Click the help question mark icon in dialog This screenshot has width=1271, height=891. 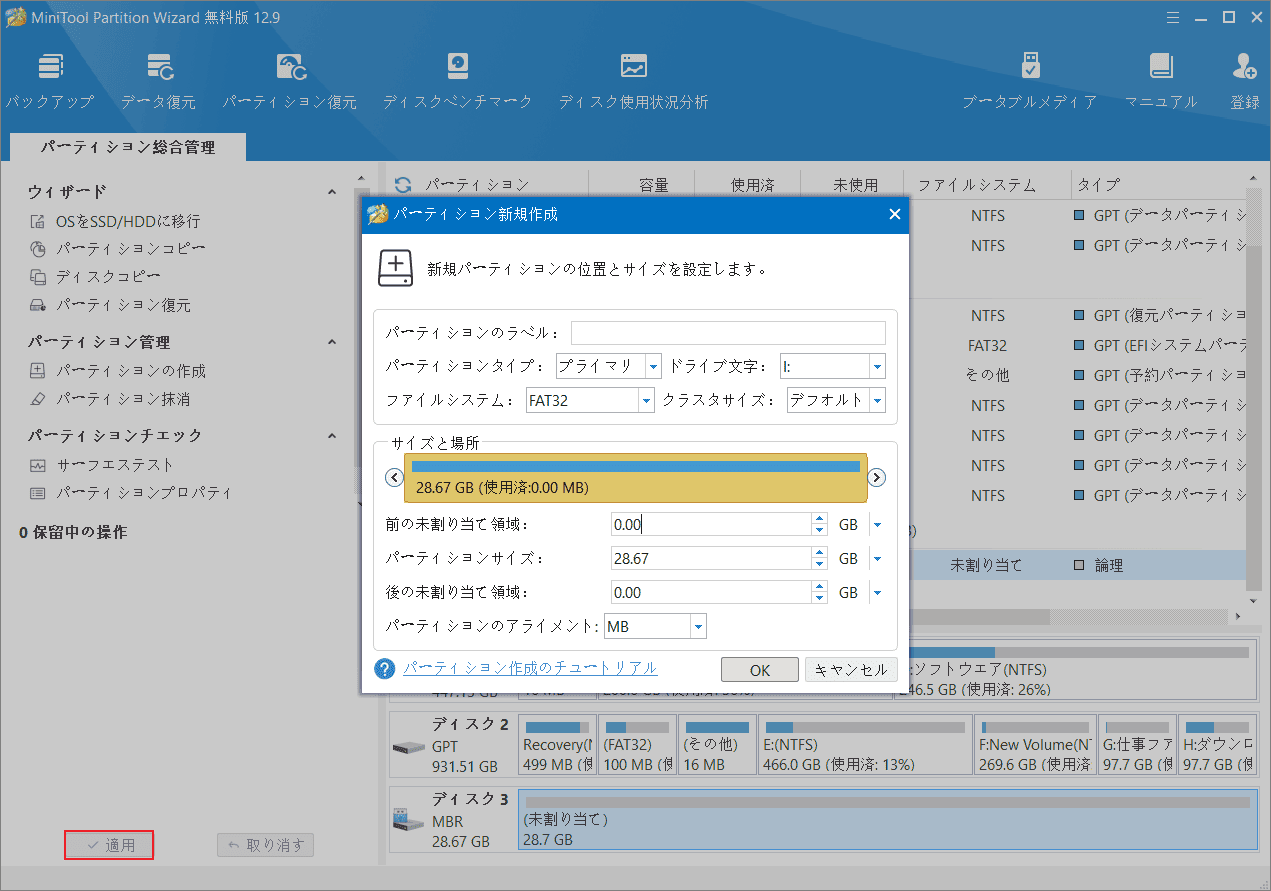pos(384,669)
